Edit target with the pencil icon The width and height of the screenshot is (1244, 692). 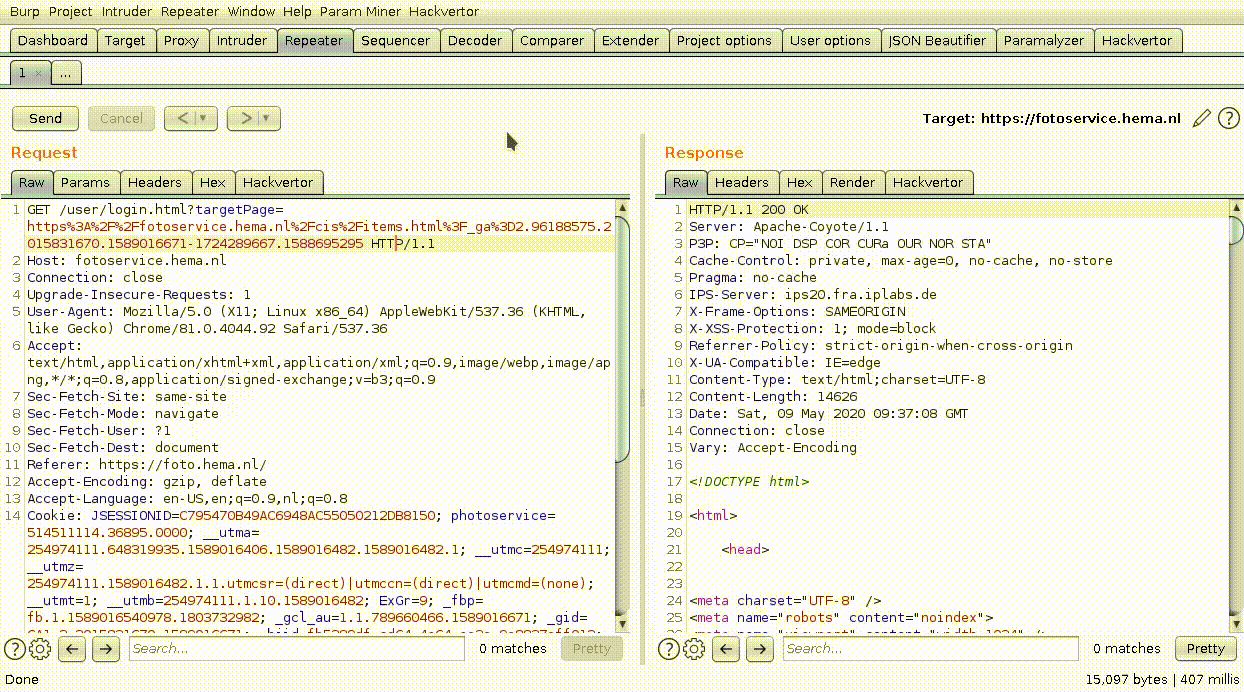1201,118
